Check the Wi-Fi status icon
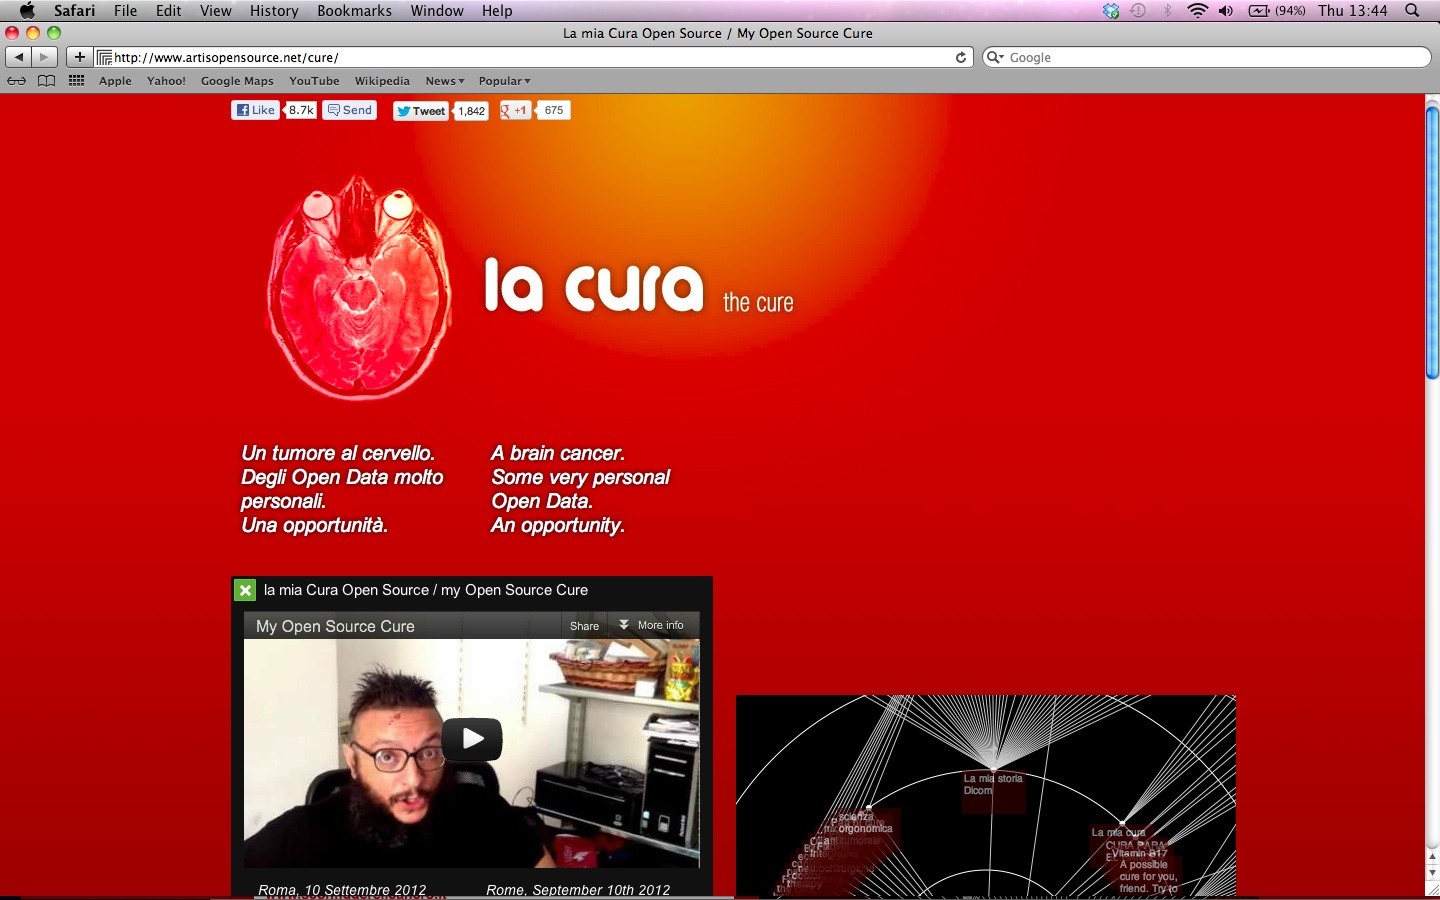Image resolution: width=1440 pixels, height=900 pixels. (x=1197, y=11)
